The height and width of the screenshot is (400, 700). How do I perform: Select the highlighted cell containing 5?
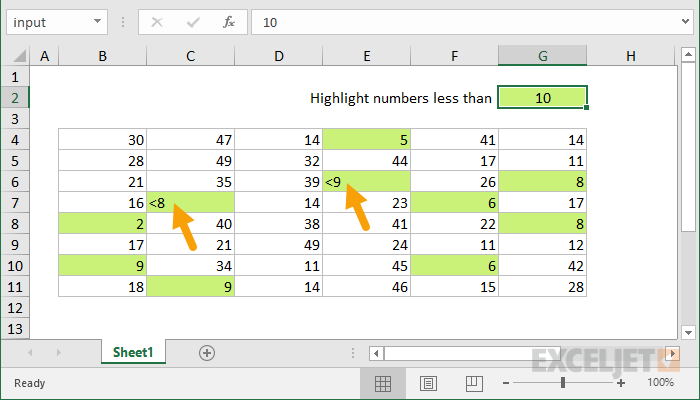(x=367, y=140)
